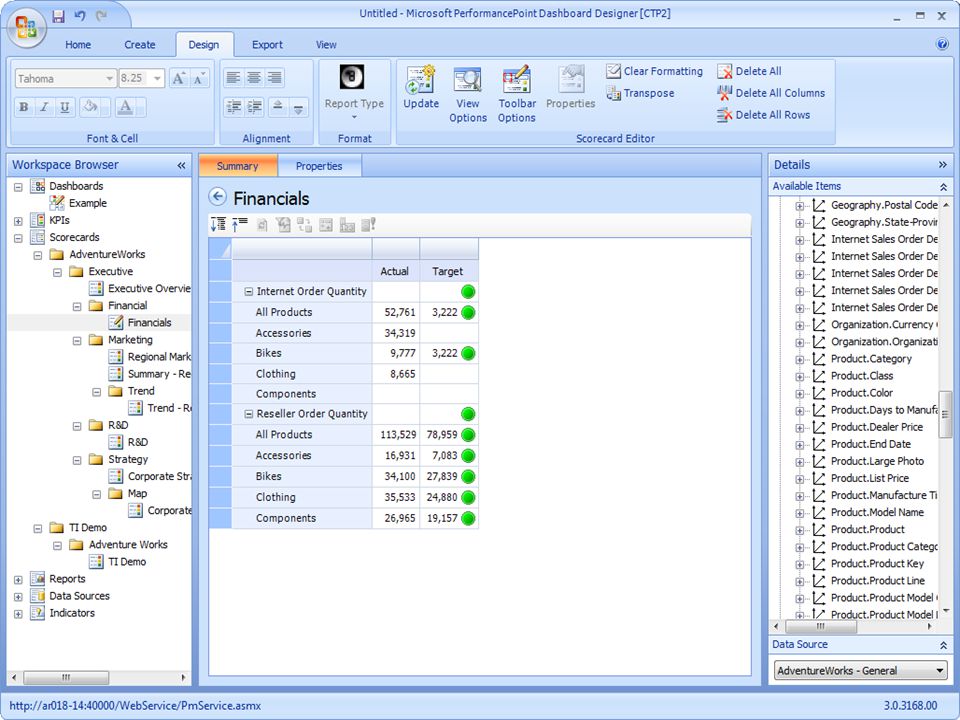Viewport: 960px width, 720px height.
Task: Increase font size with the grow font icon
Action: (178, 78)
